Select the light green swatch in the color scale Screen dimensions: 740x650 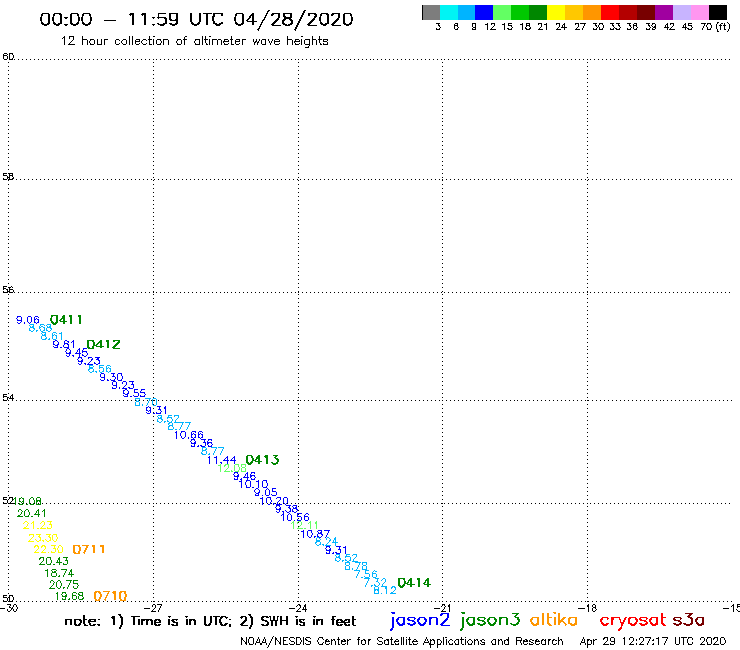pyautogui.click(x=502, y=12)
